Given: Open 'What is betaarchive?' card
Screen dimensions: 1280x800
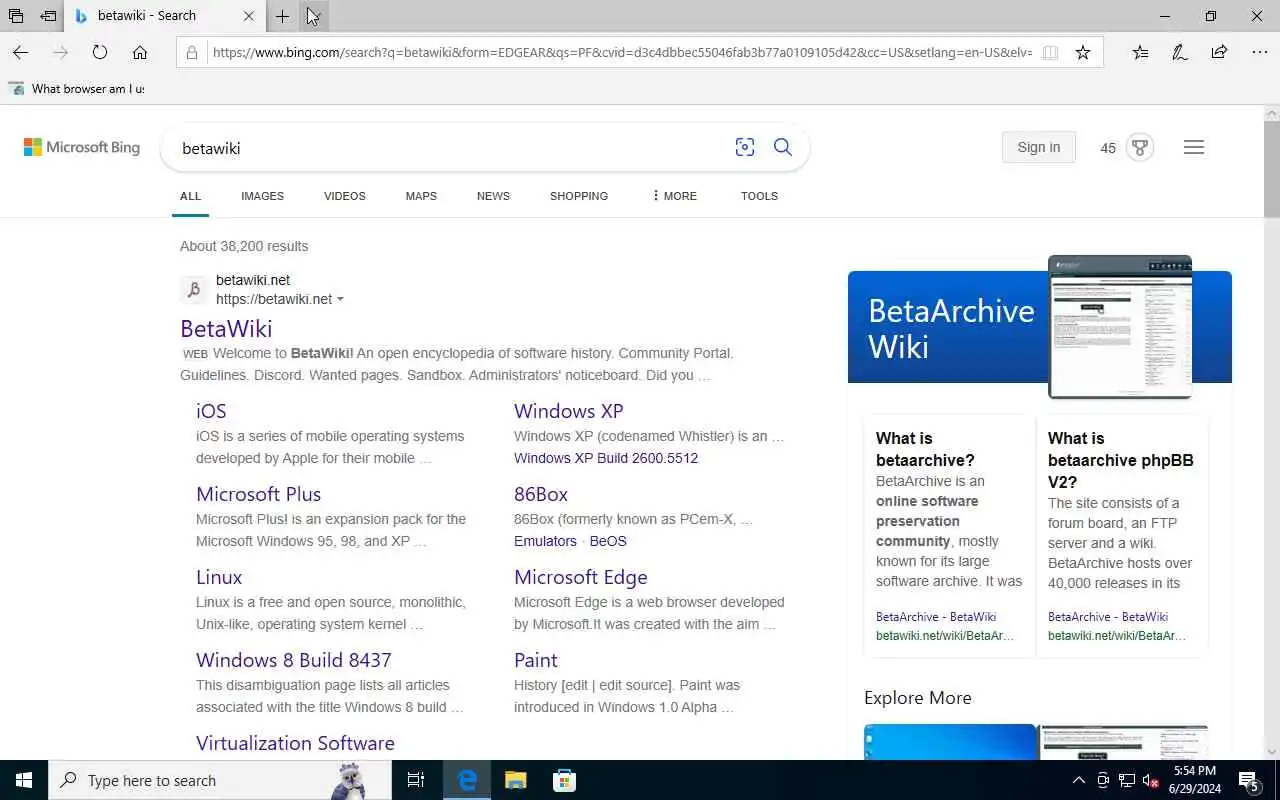Looking at the screenshot, I should point(950,536).
